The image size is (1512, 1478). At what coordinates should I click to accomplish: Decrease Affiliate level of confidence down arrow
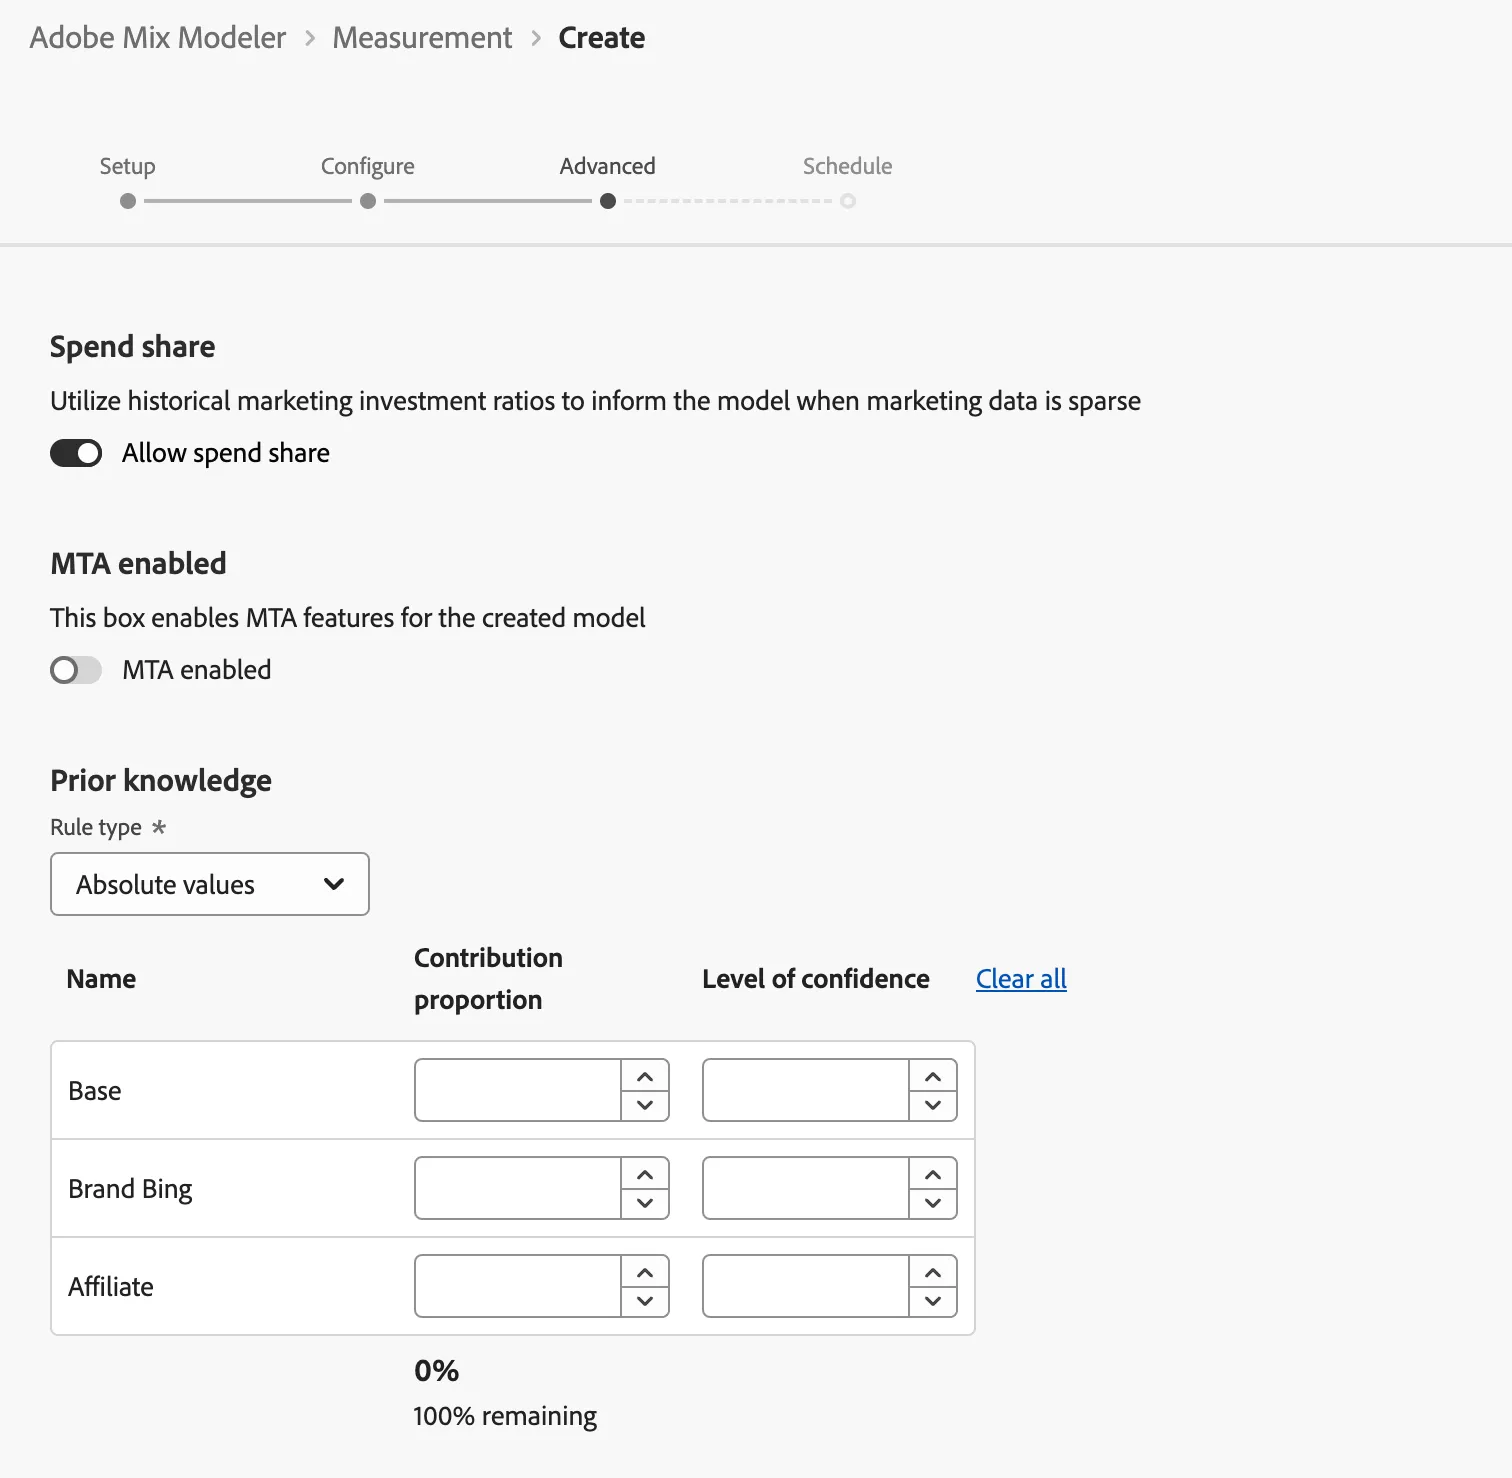pos(933,1301)
